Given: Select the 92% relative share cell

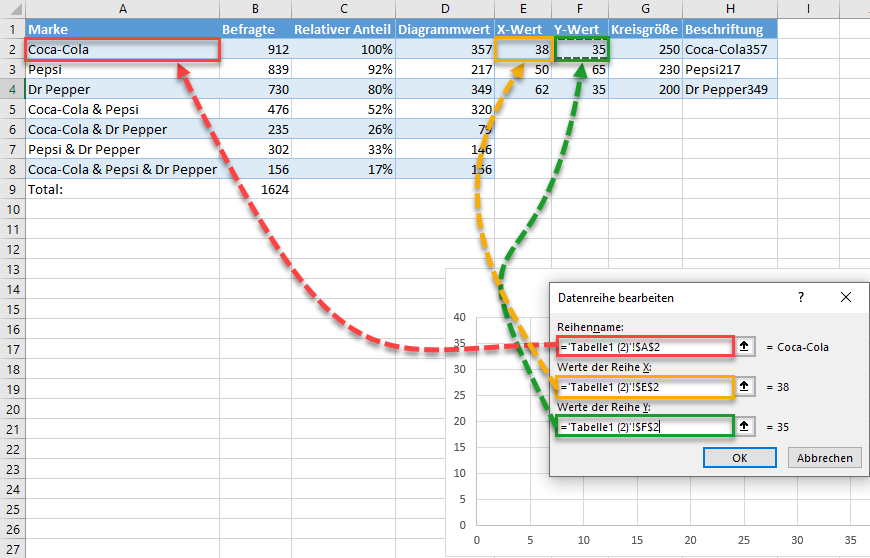Looking at the screenshot, I should [343, 69].
